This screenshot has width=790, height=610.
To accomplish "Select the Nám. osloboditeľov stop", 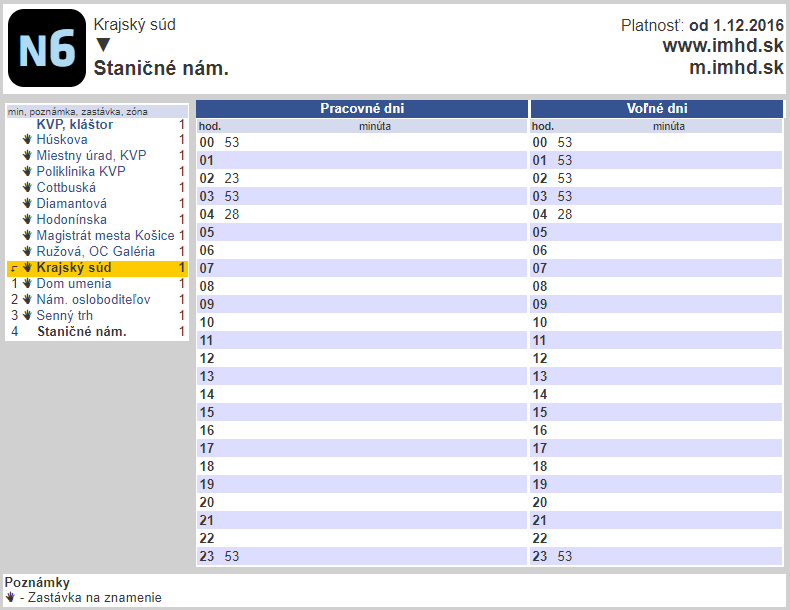I will pyautogui.click(x=93, y=300).
